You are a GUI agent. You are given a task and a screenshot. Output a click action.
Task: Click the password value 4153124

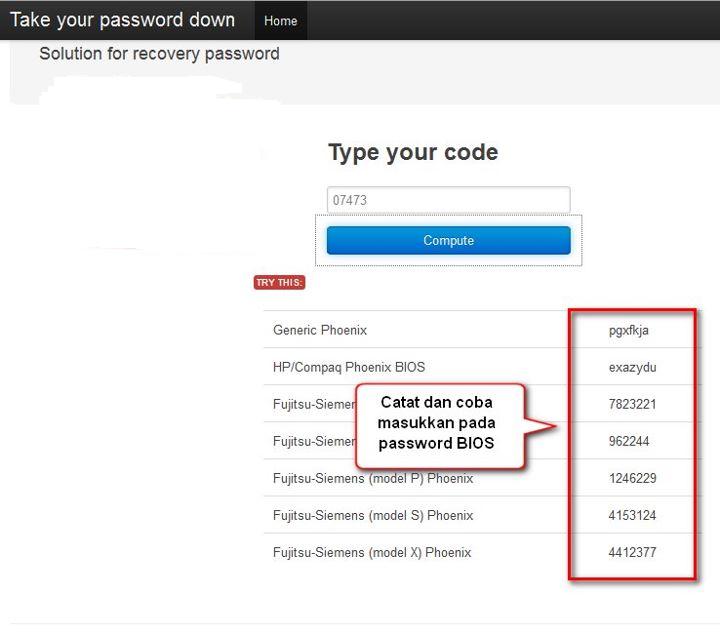(632, 515)
